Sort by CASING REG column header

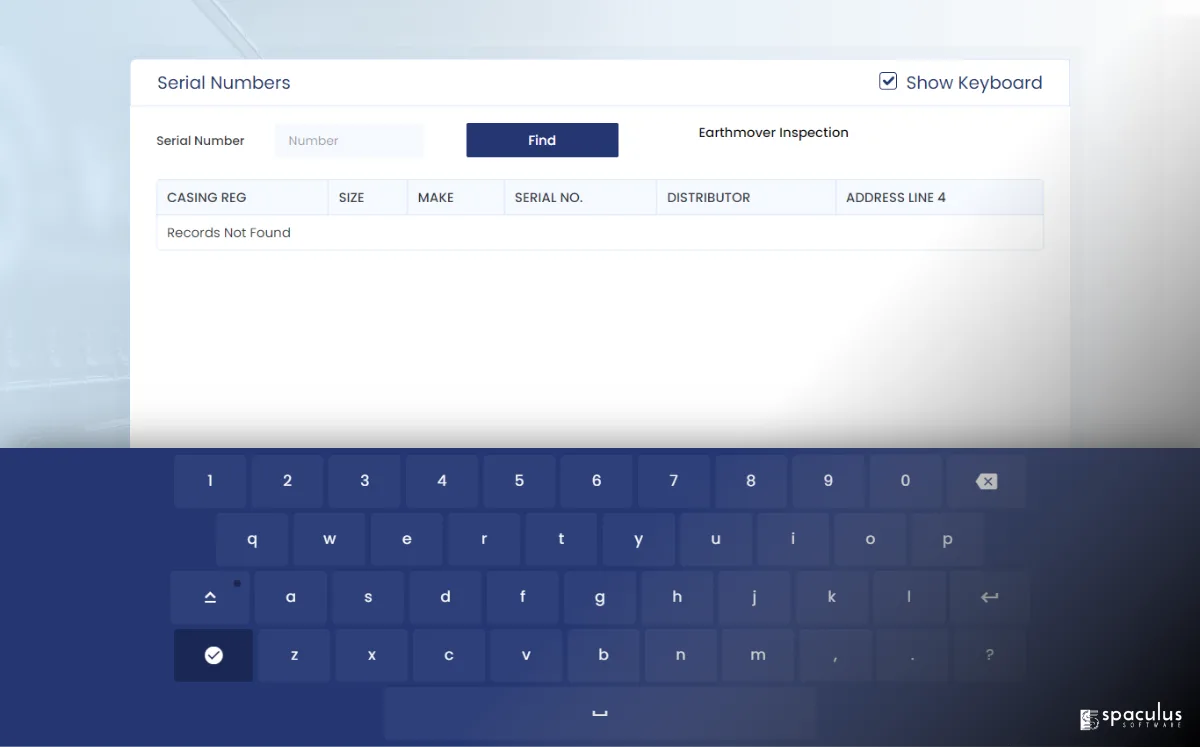click(207, 198)
